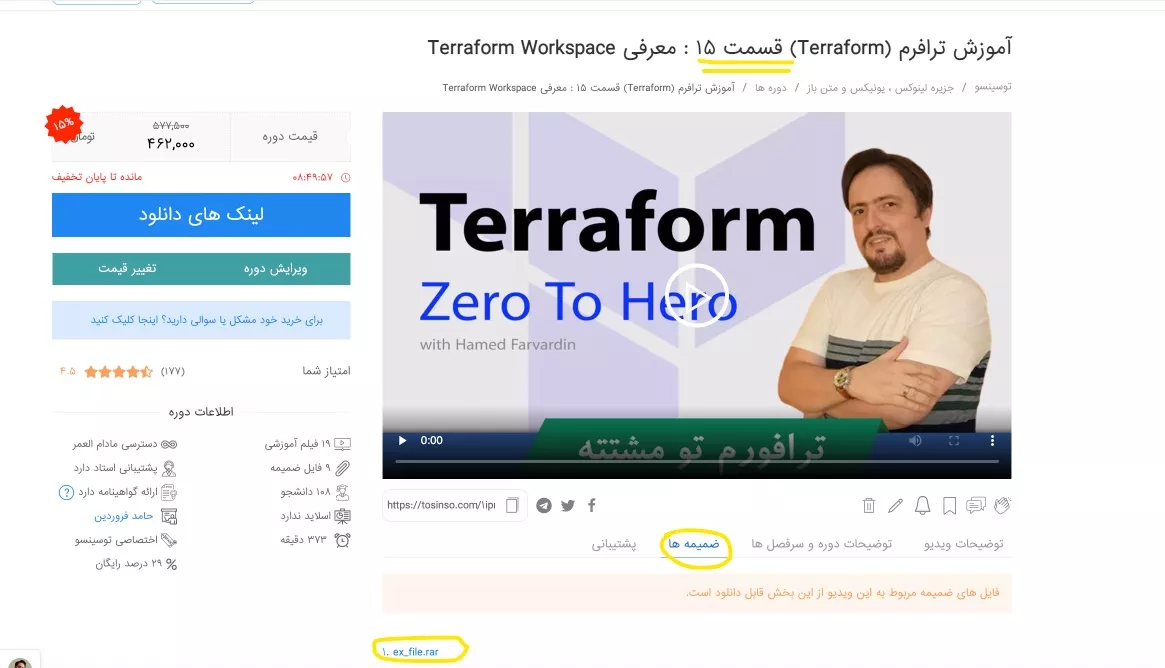Bookmark this video
1165x668 pixels.
click(x=949, y=505)
